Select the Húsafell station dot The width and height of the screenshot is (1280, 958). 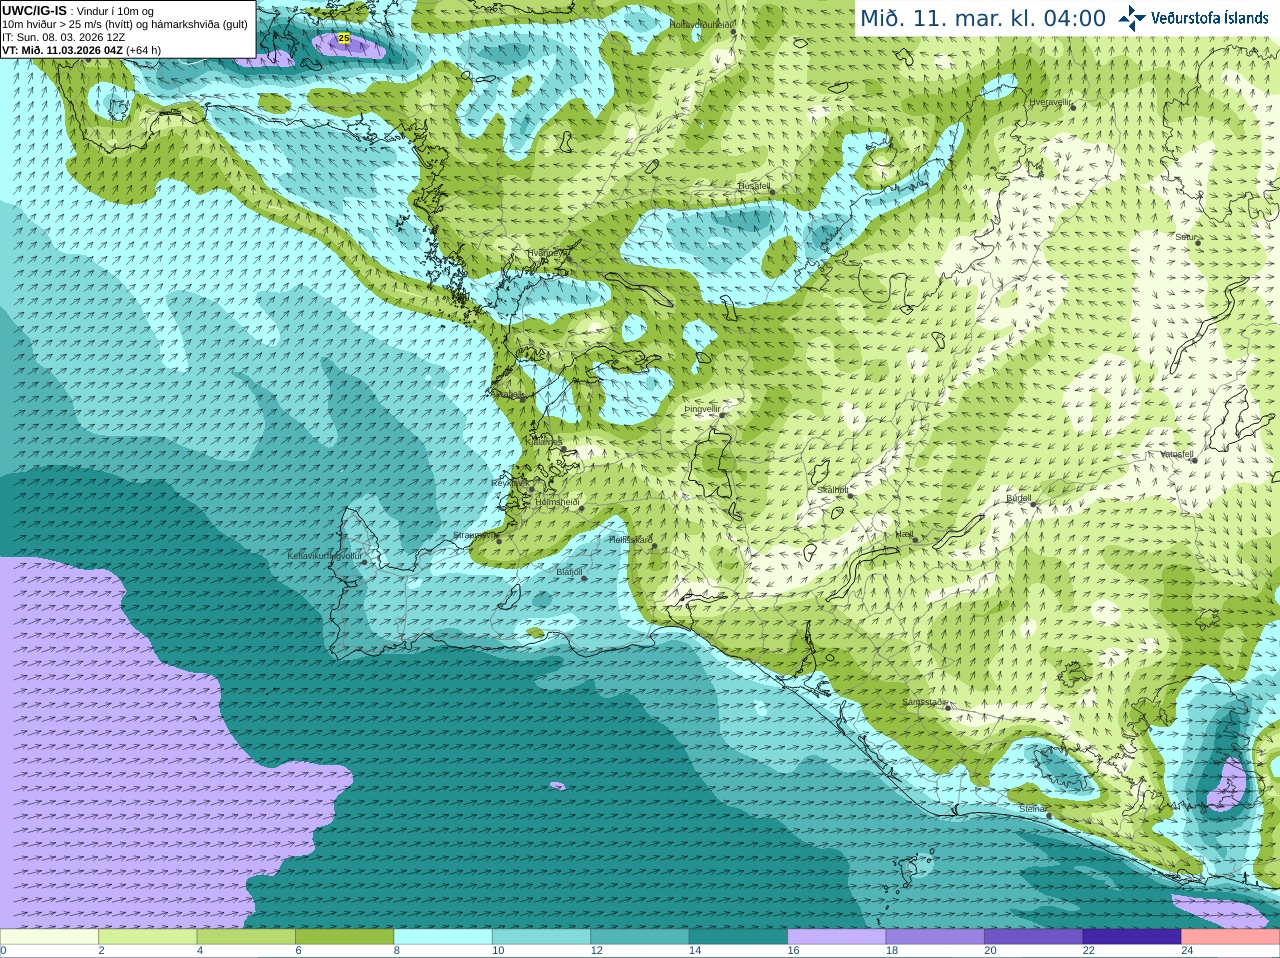coord(772,191)
